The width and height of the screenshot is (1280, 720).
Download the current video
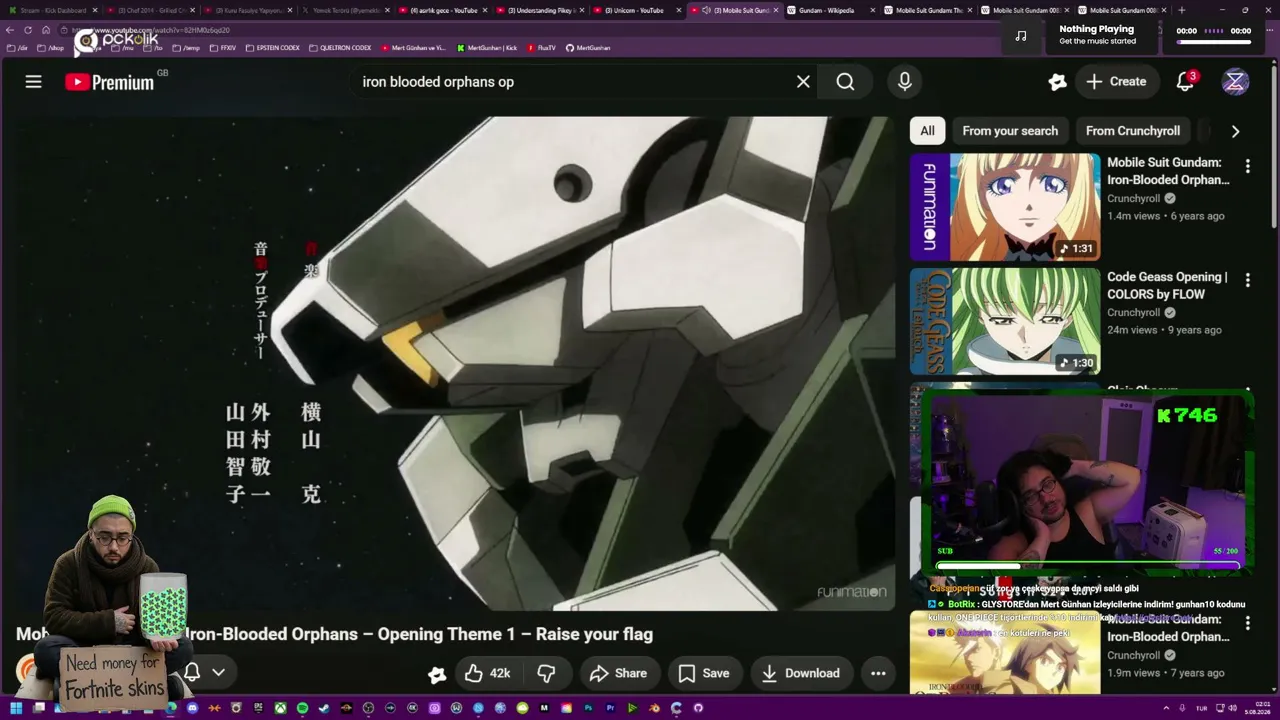point(800,674)
